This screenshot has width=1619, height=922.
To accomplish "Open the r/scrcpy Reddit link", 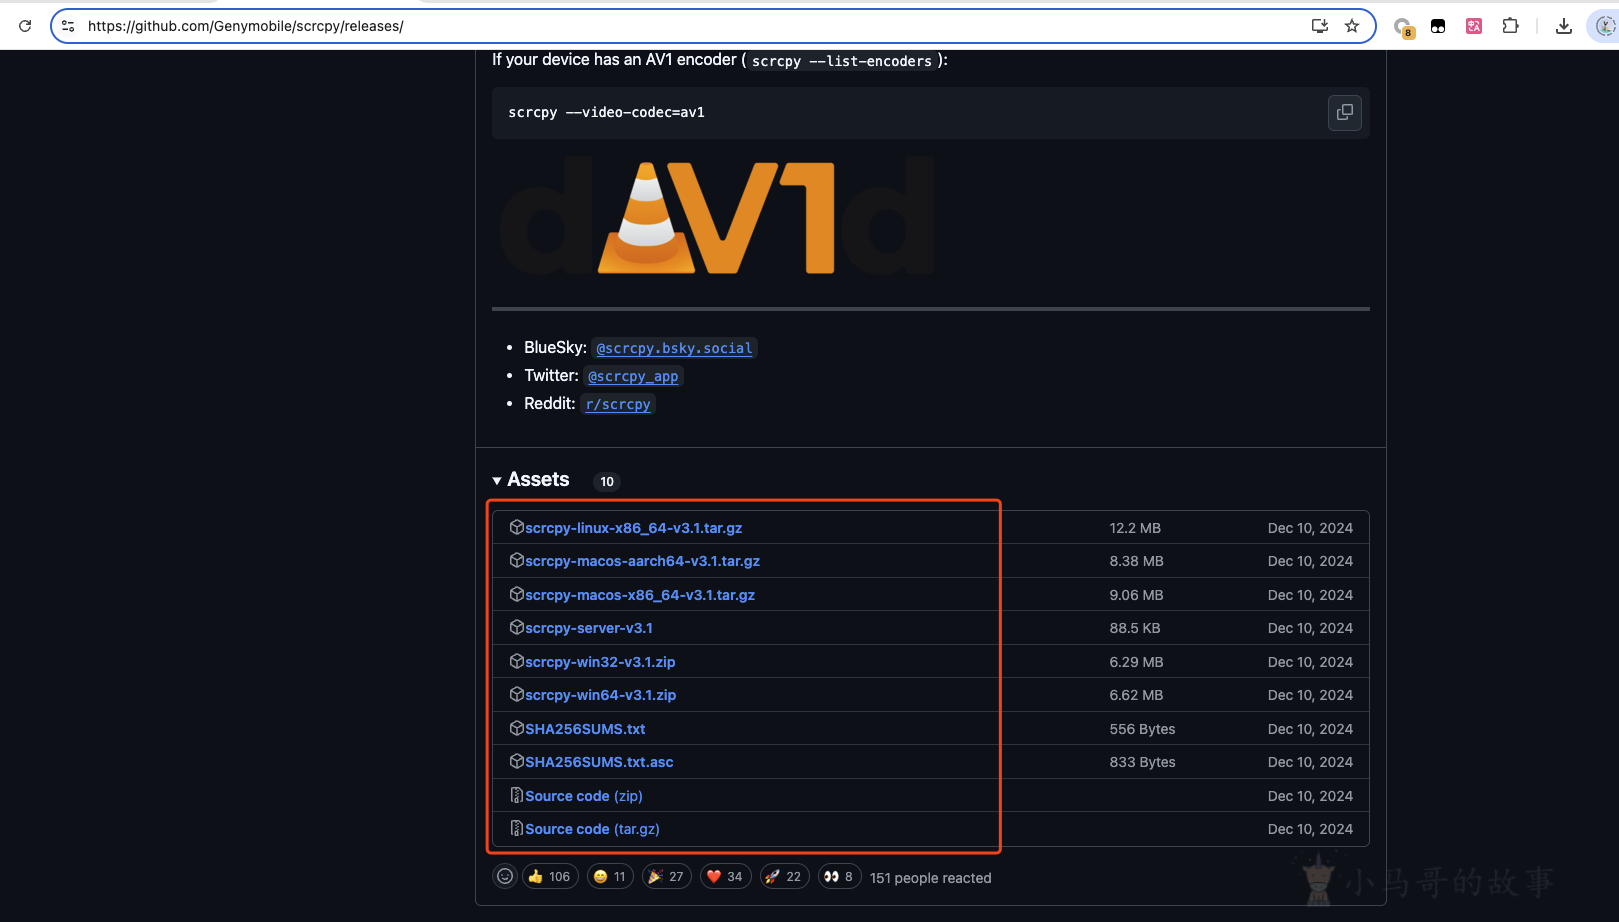I will (x=618, y=404).
